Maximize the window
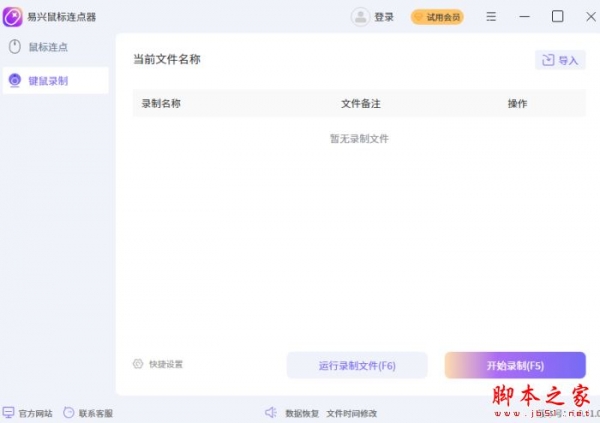 557,16
